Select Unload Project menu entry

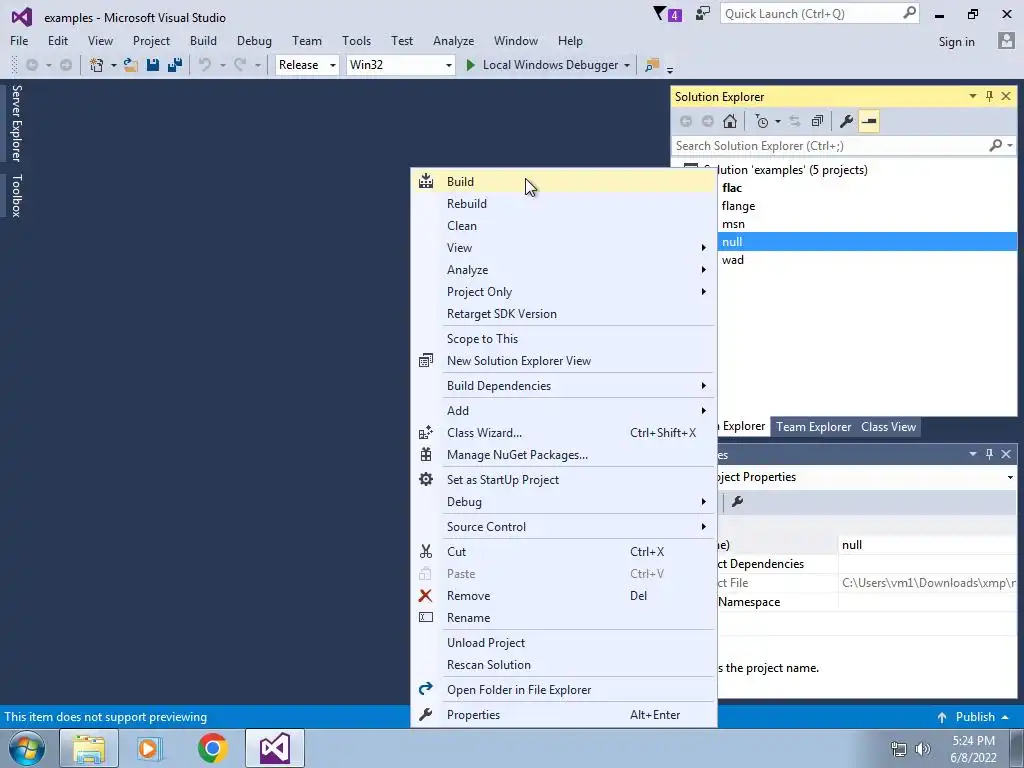pyautogui.click(x=486, y=643)
